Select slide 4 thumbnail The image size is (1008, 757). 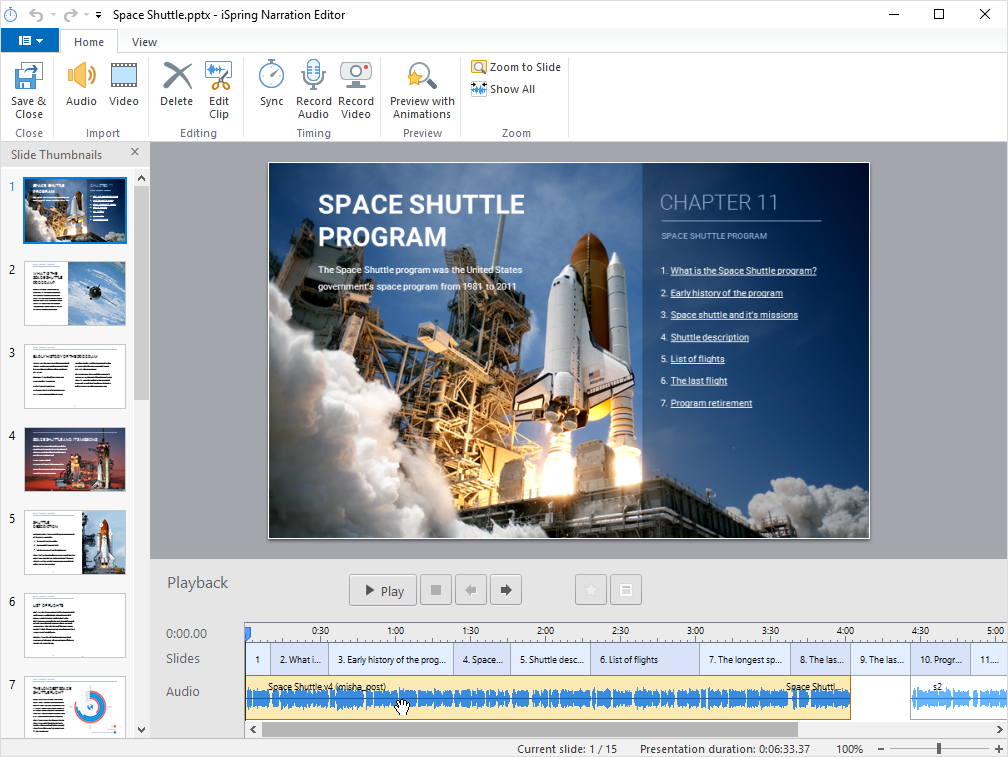75,459
